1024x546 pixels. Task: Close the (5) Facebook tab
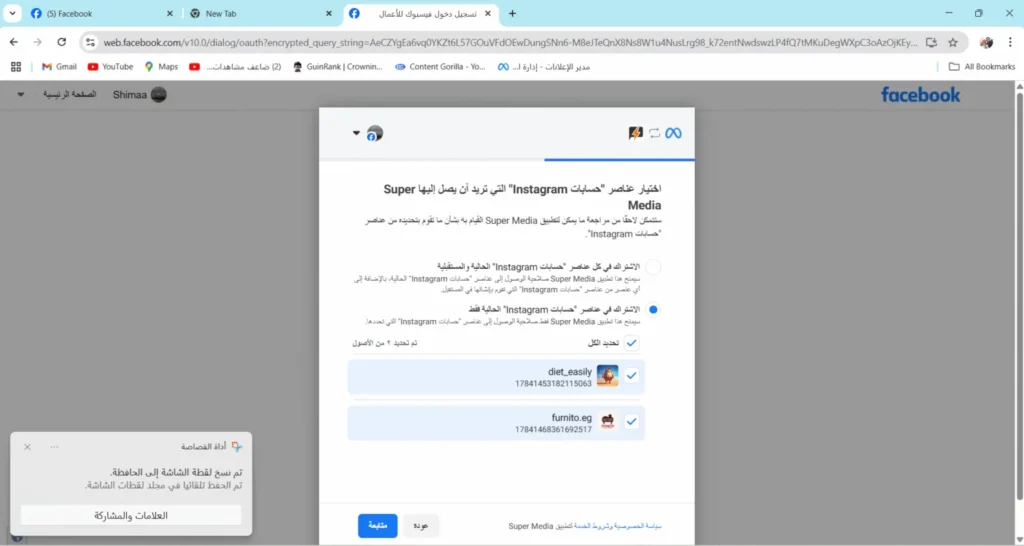point(170,14)
